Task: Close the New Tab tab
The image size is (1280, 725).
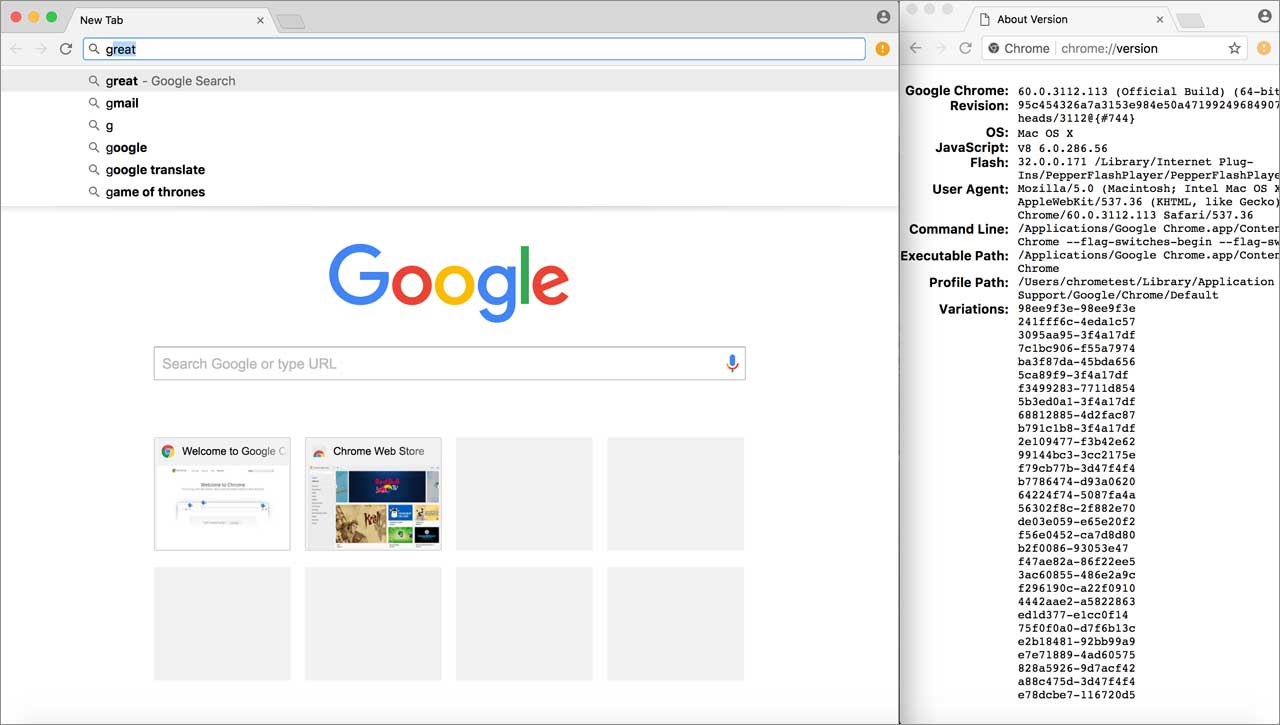Action: 260,20
